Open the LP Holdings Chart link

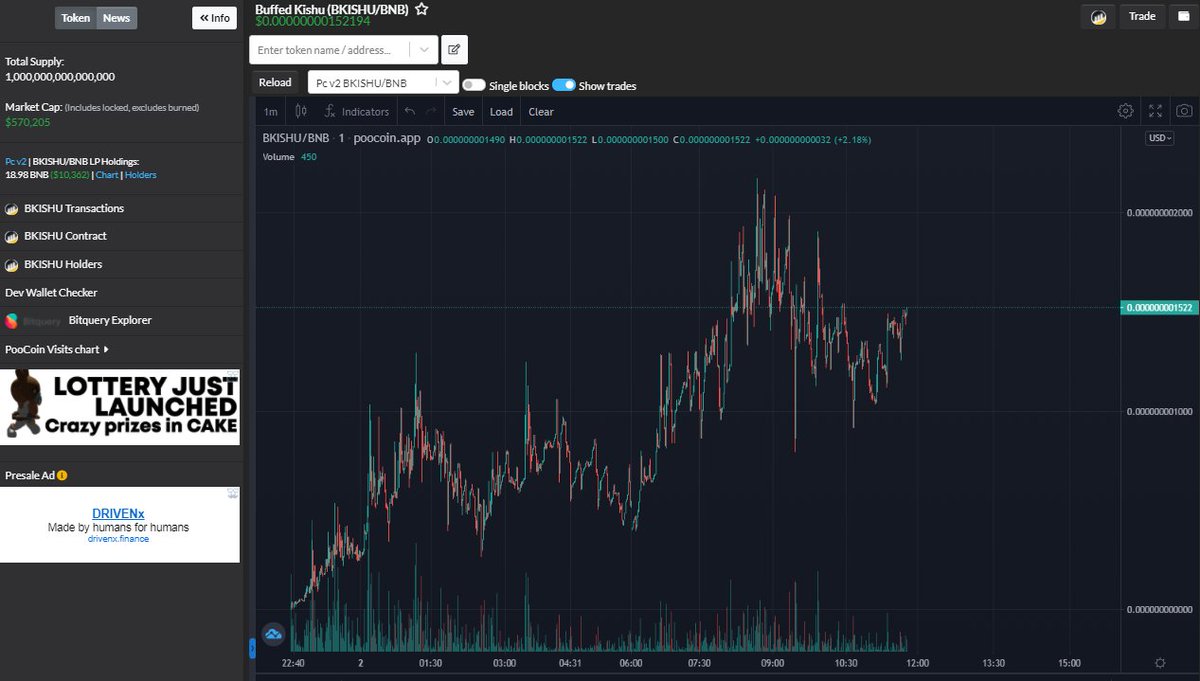(107, 175)
